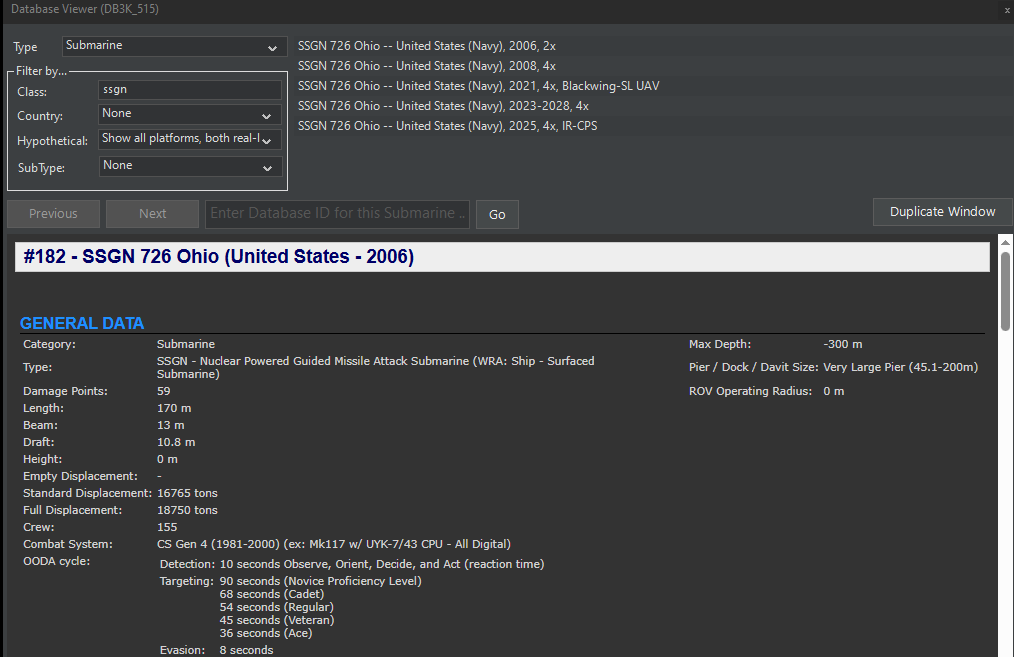Click the Category value Submarine
The image size is (1014, 657).
coord(186,344)
